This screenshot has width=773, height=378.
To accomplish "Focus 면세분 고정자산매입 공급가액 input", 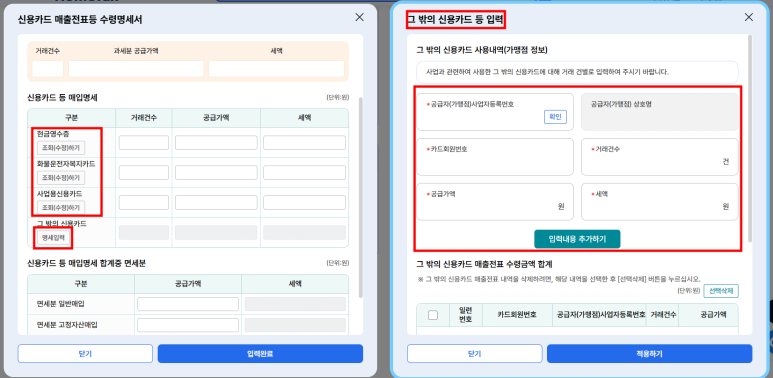I will [x=188, y=325].
